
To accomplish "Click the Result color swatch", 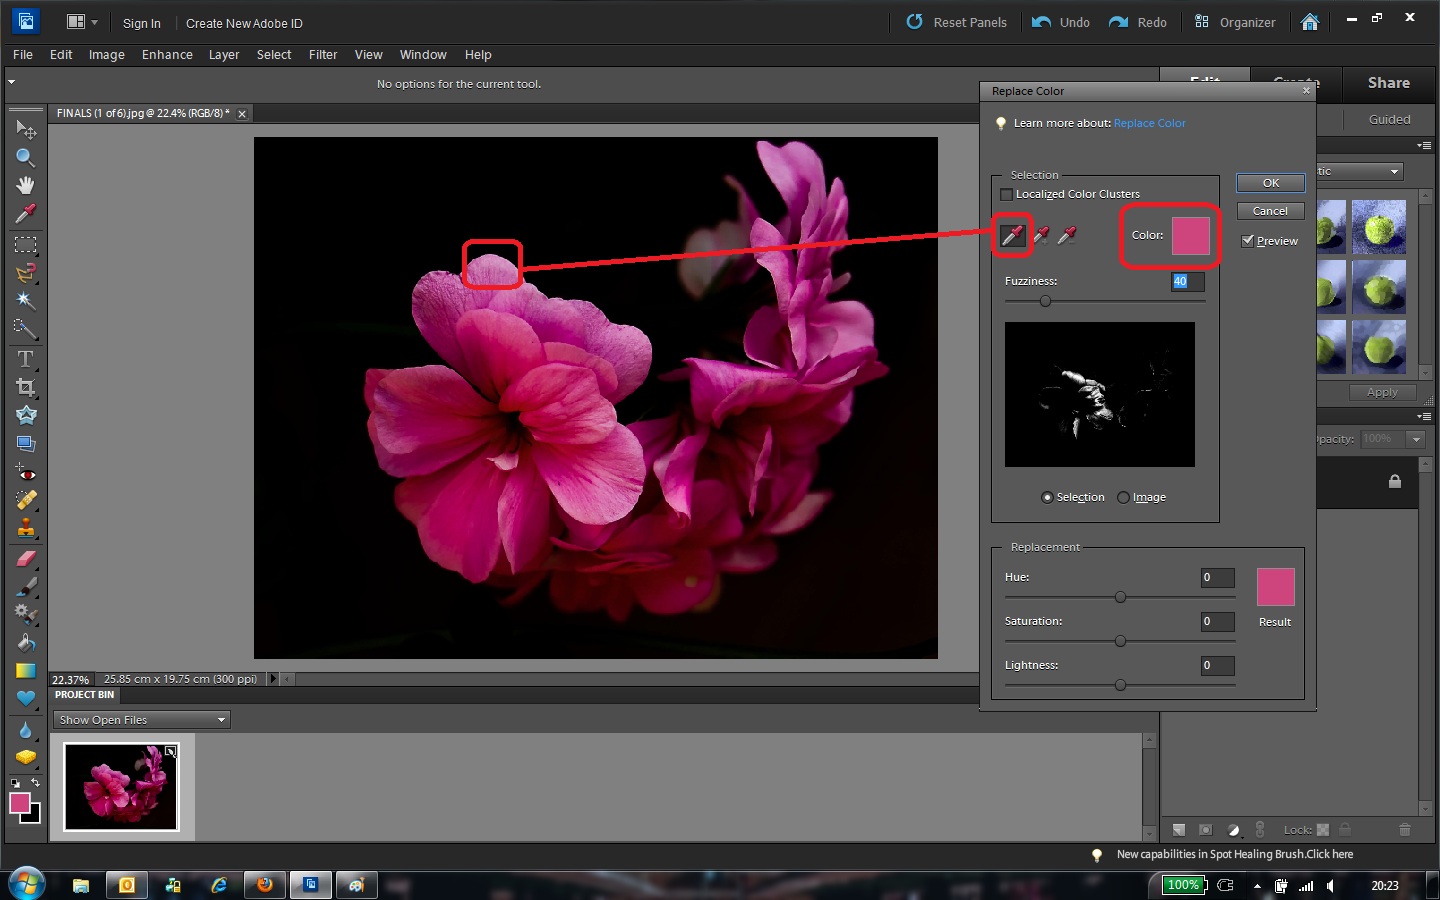I will tap(1275, 587).
